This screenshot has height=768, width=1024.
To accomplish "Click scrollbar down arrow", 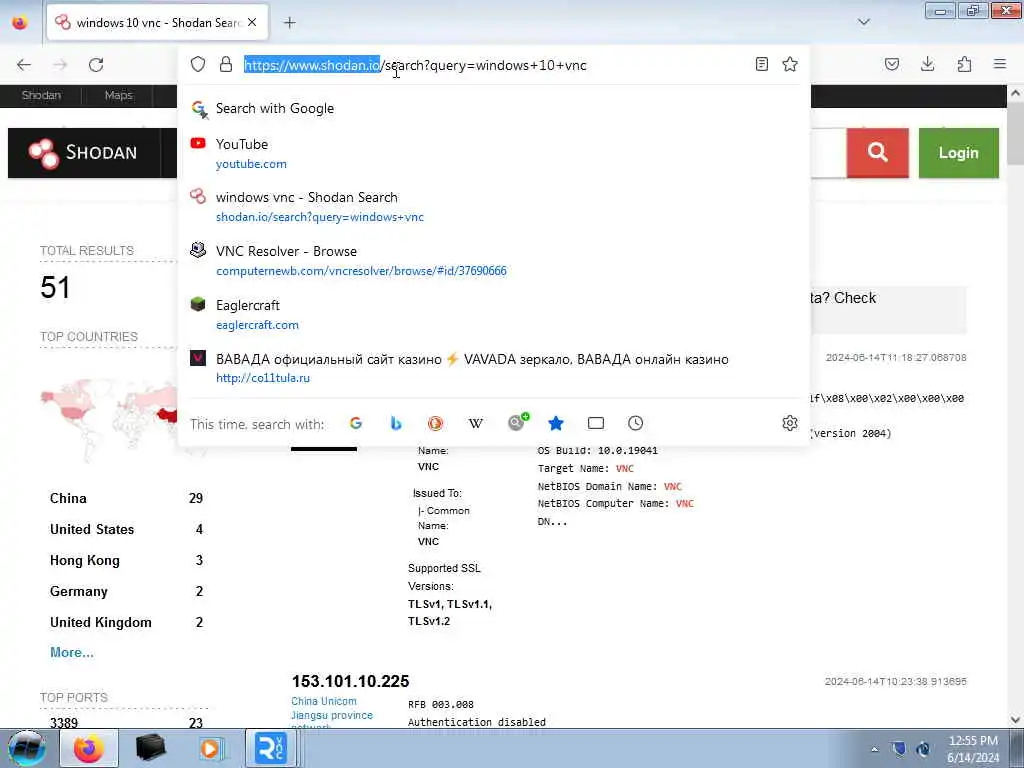I will point(1015,720).
